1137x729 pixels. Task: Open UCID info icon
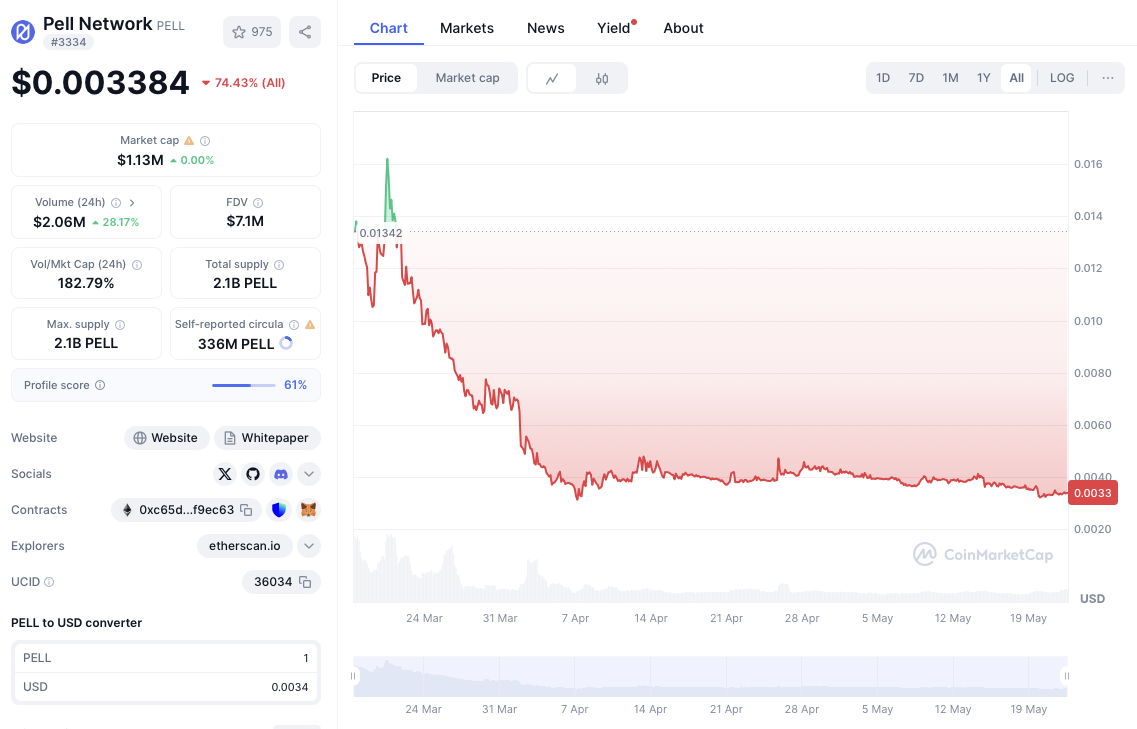[49, 582]
